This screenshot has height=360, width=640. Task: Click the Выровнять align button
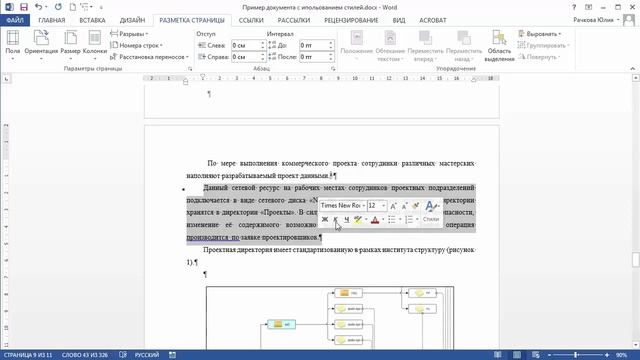pyautogui.click(x=541, y=34)
